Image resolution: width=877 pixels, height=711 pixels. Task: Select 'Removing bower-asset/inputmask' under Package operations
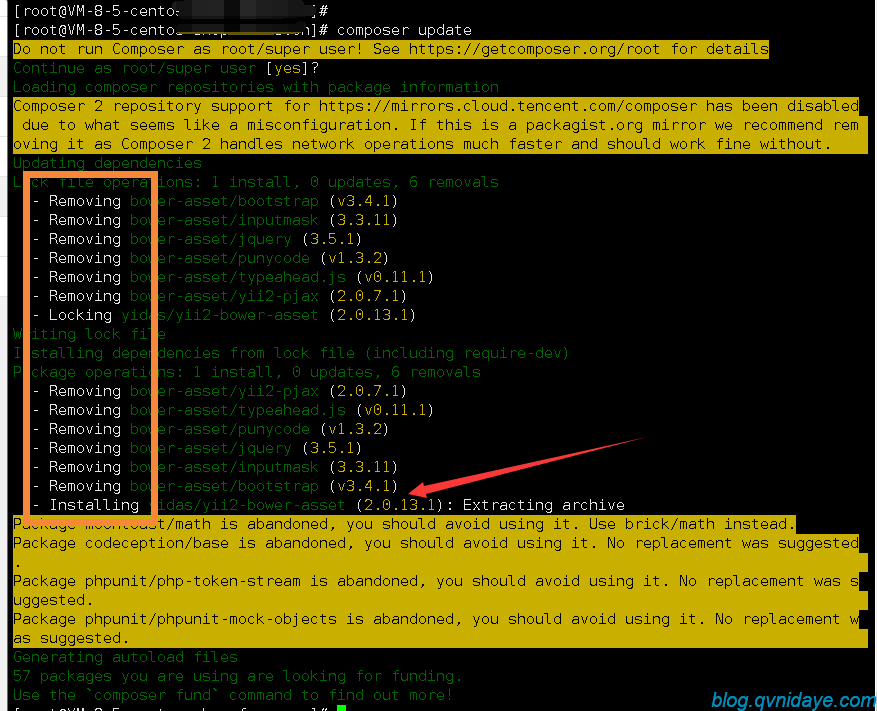click(x=215, y=468)
